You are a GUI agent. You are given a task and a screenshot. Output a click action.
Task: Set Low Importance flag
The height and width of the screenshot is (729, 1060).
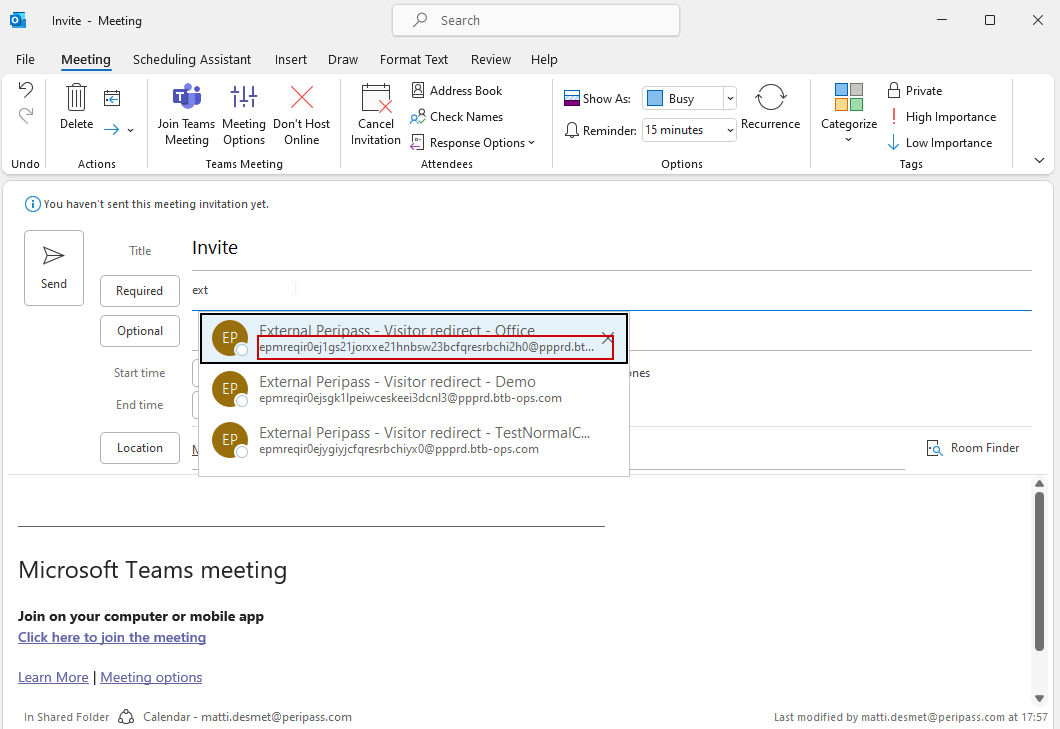click(x=940, y=143)
